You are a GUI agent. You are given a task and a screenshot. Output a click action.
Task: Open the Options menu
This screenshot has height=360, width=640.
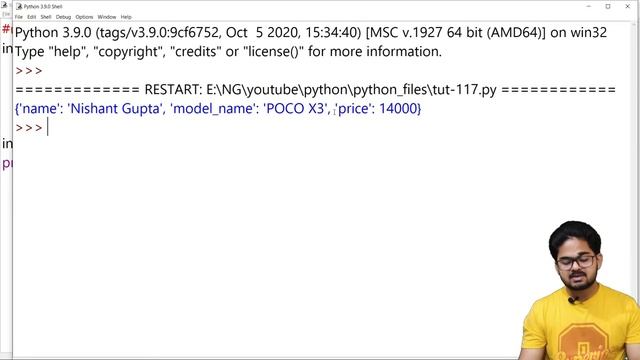pyautogui.click(x=84, y=17)
